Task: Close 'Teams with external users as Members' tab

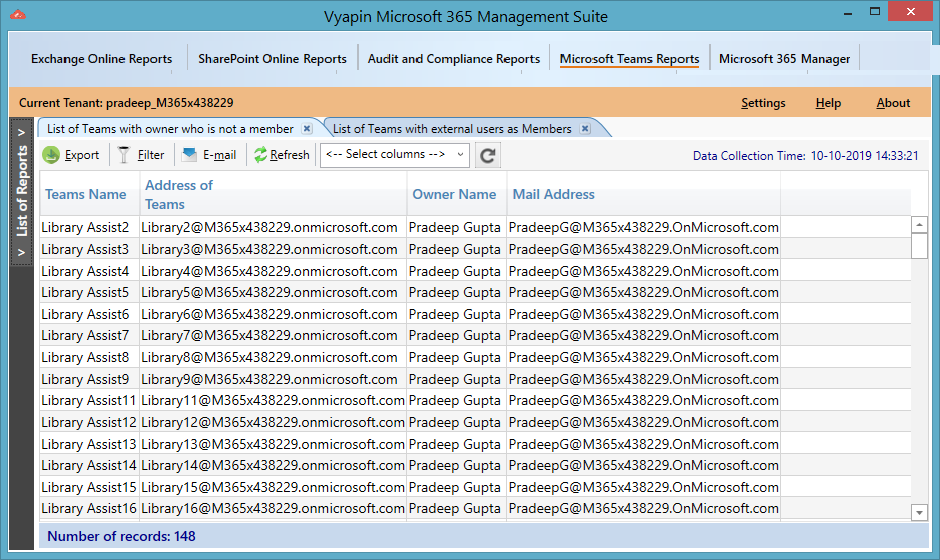Action: (x=585, y=128)
